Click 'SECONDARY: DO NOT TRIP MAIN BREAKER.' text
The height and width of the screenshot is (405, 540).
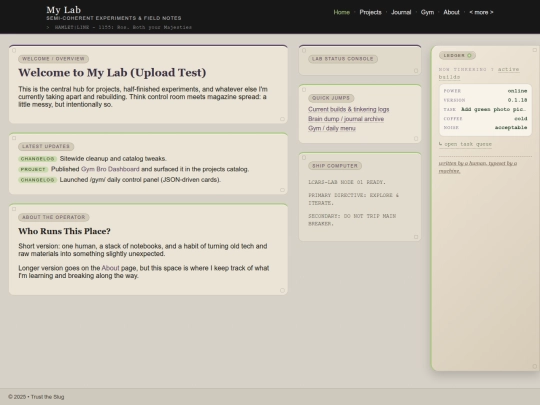[352, 220]
